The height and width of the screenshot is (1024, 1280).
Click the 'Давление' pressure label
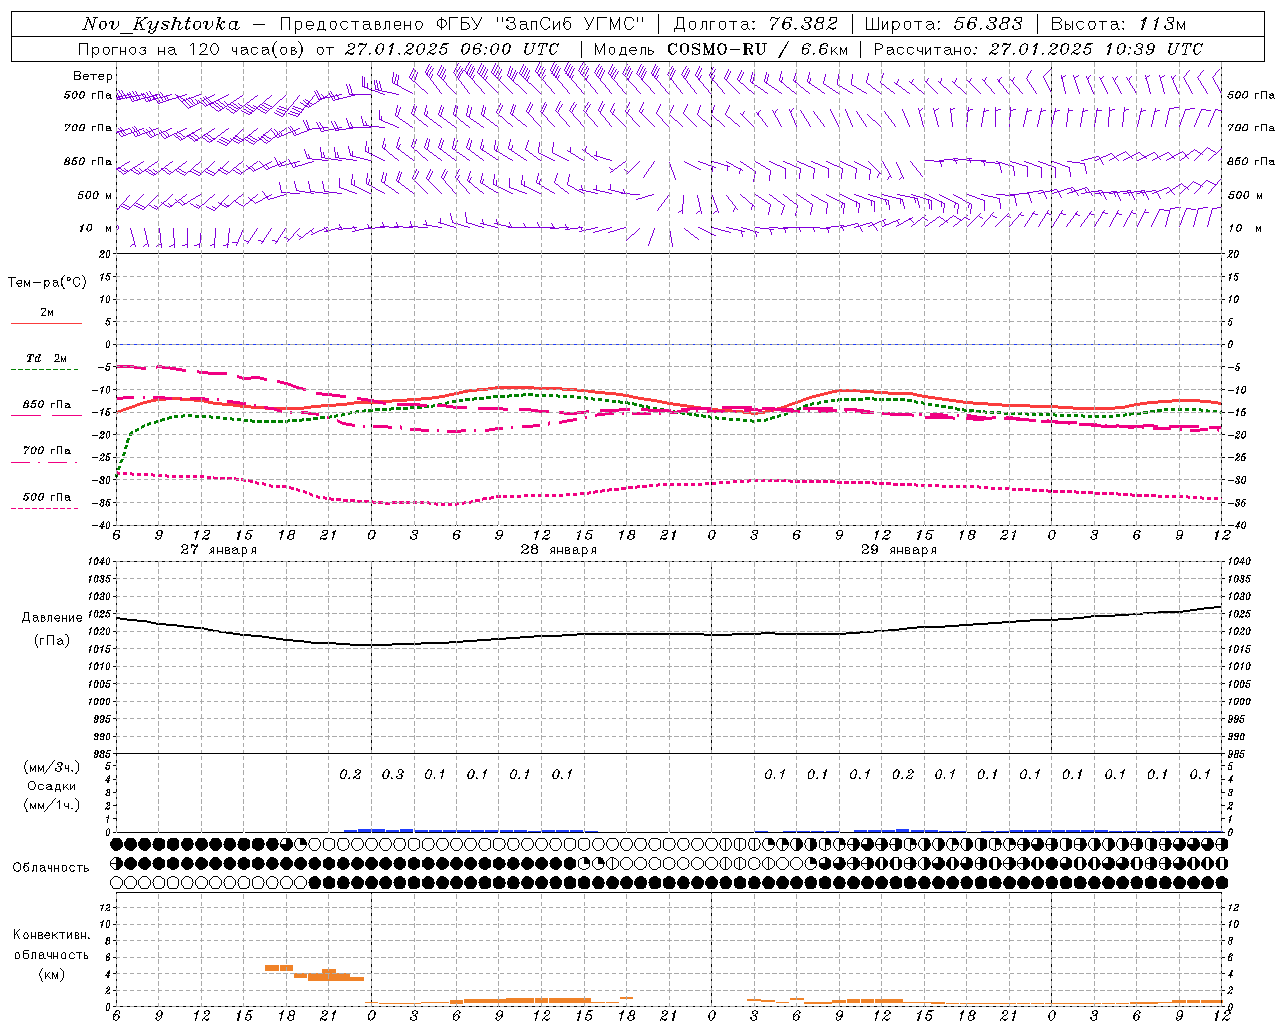point(52,618)
